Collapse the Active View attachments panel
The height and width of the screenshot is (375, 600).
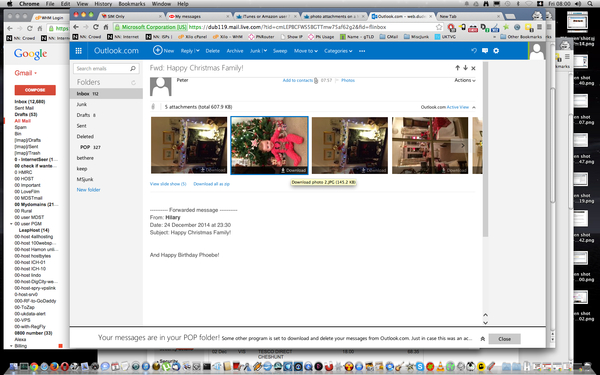click(474, 107)
